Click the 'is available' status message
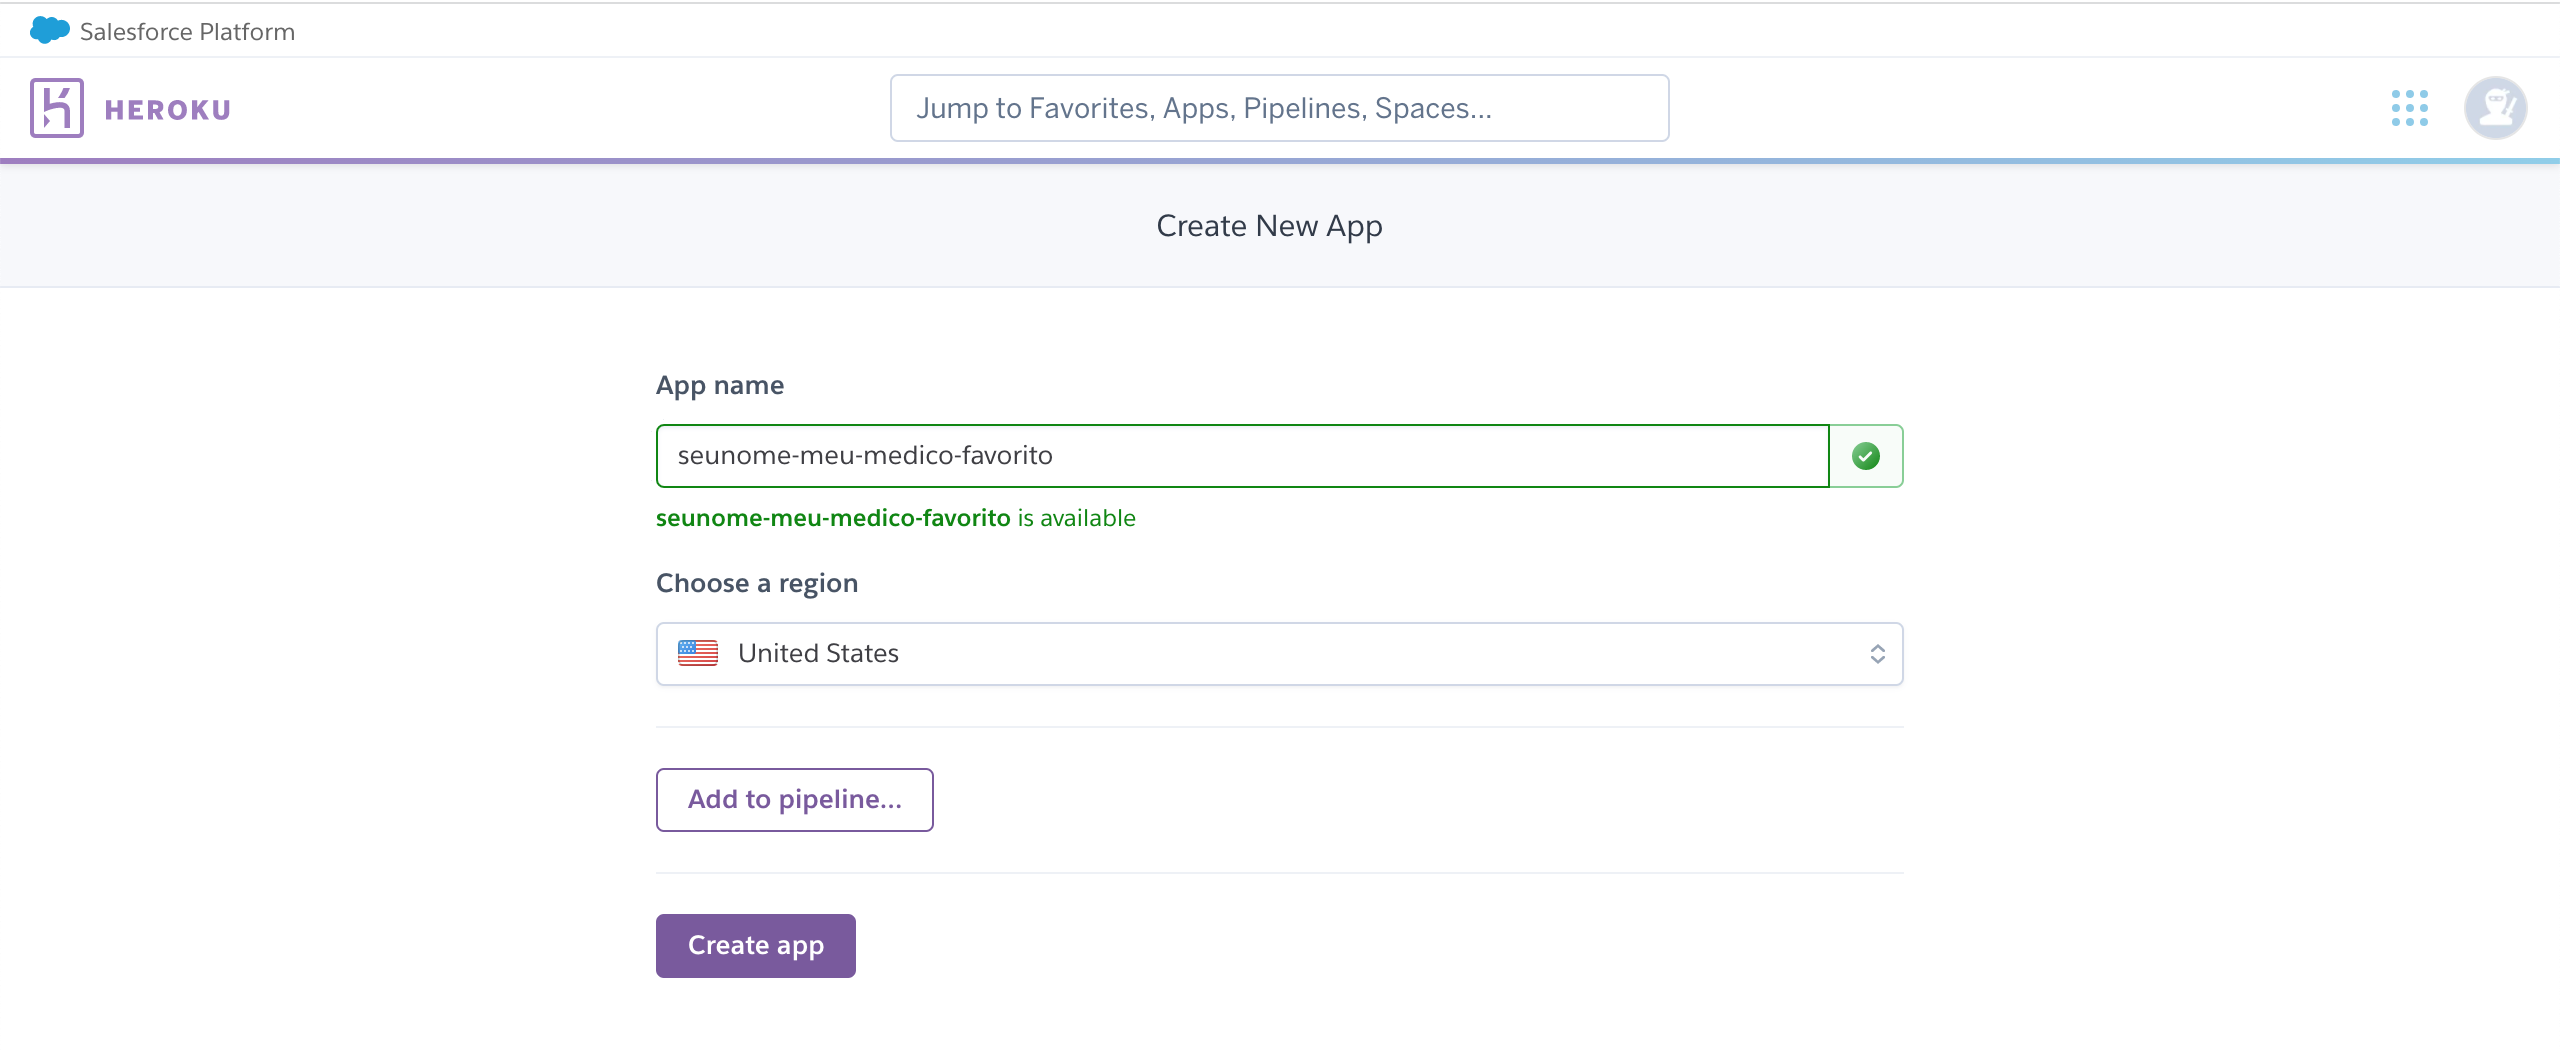This screenshot has width=2560, height=1050. pyautogui.click(x=896, y=518)
